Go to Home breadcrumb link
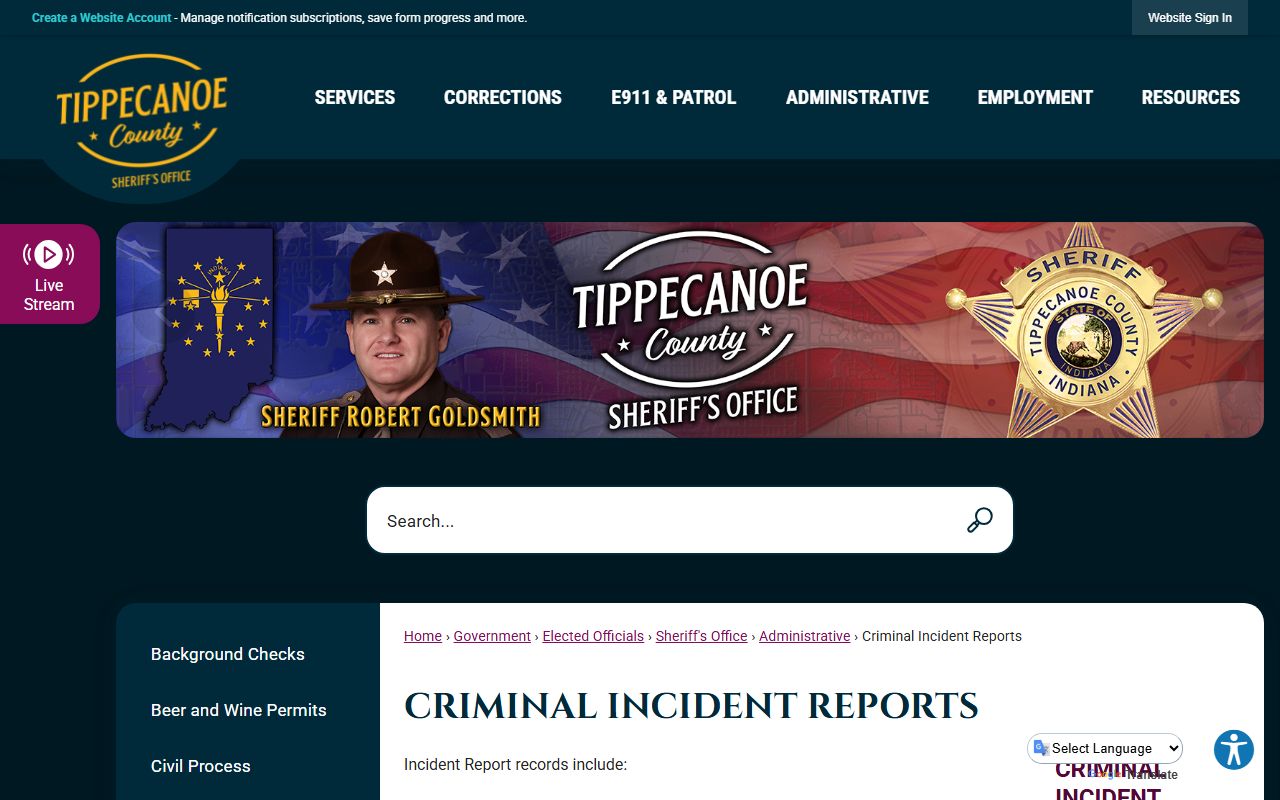Image resolution: width=1280 pixels, height=800 pixels. [423, 636]
